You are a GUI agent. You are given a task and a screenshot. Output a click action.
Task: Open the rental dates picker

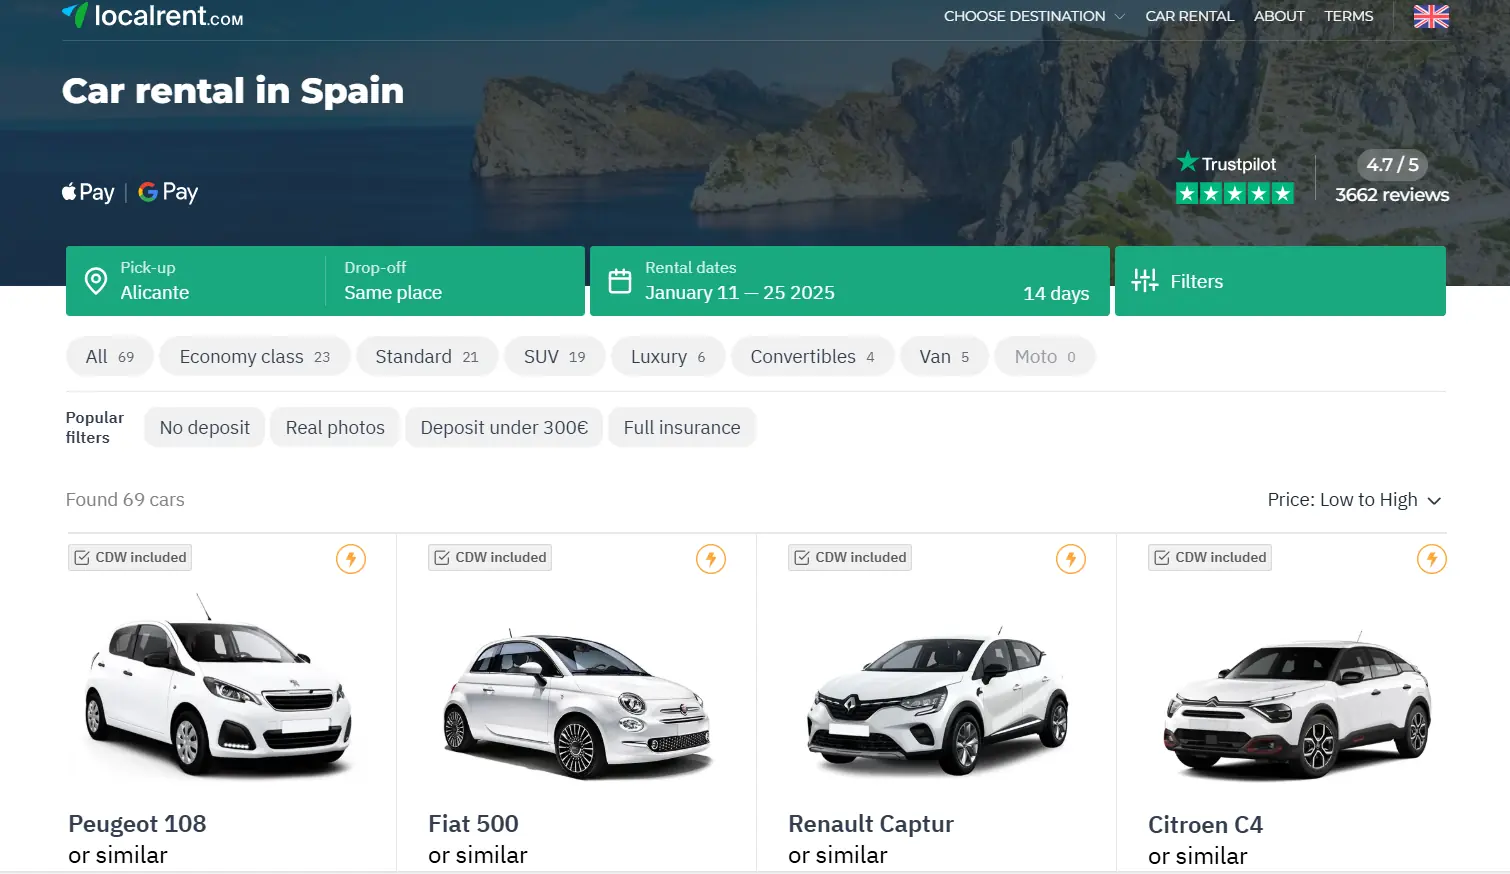tap(850, 281)
